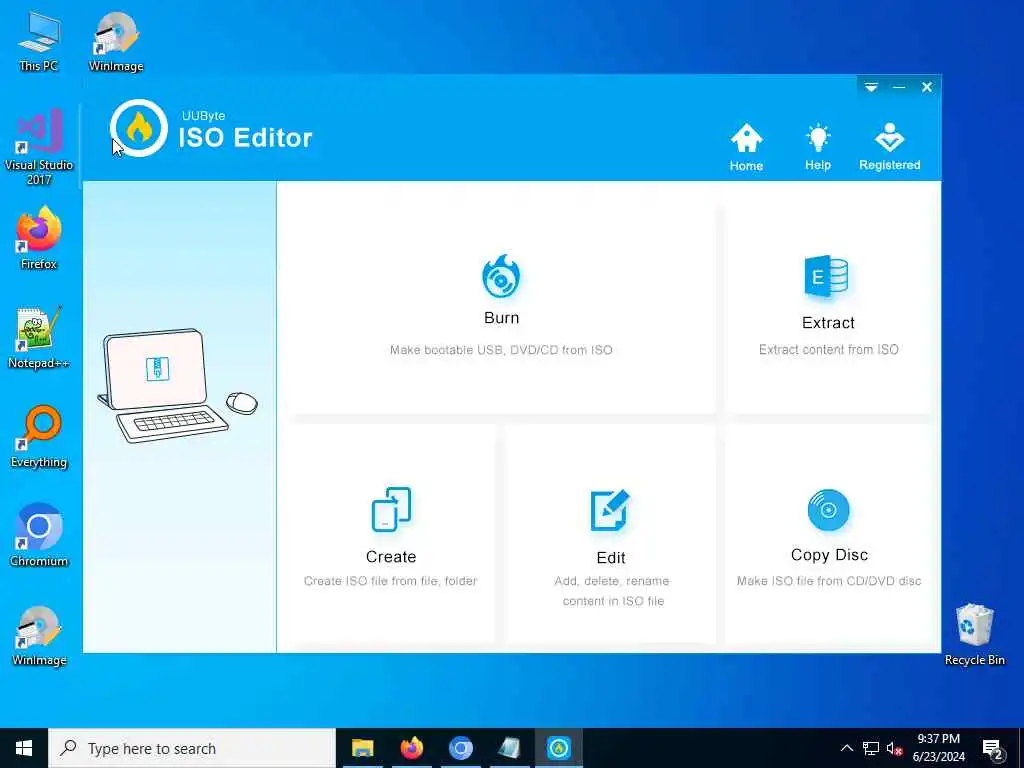Click 'Create ISO file from file, folder' text
This screenshot has width=1024, height=768.
pyautogui.click(x=391, y=581)
